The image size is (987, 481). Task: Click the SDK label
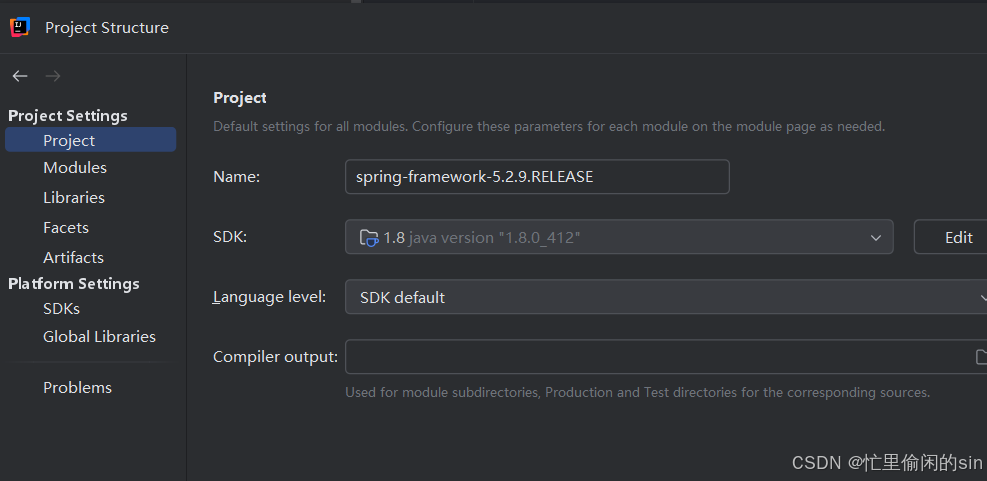(x=230, y=237)
